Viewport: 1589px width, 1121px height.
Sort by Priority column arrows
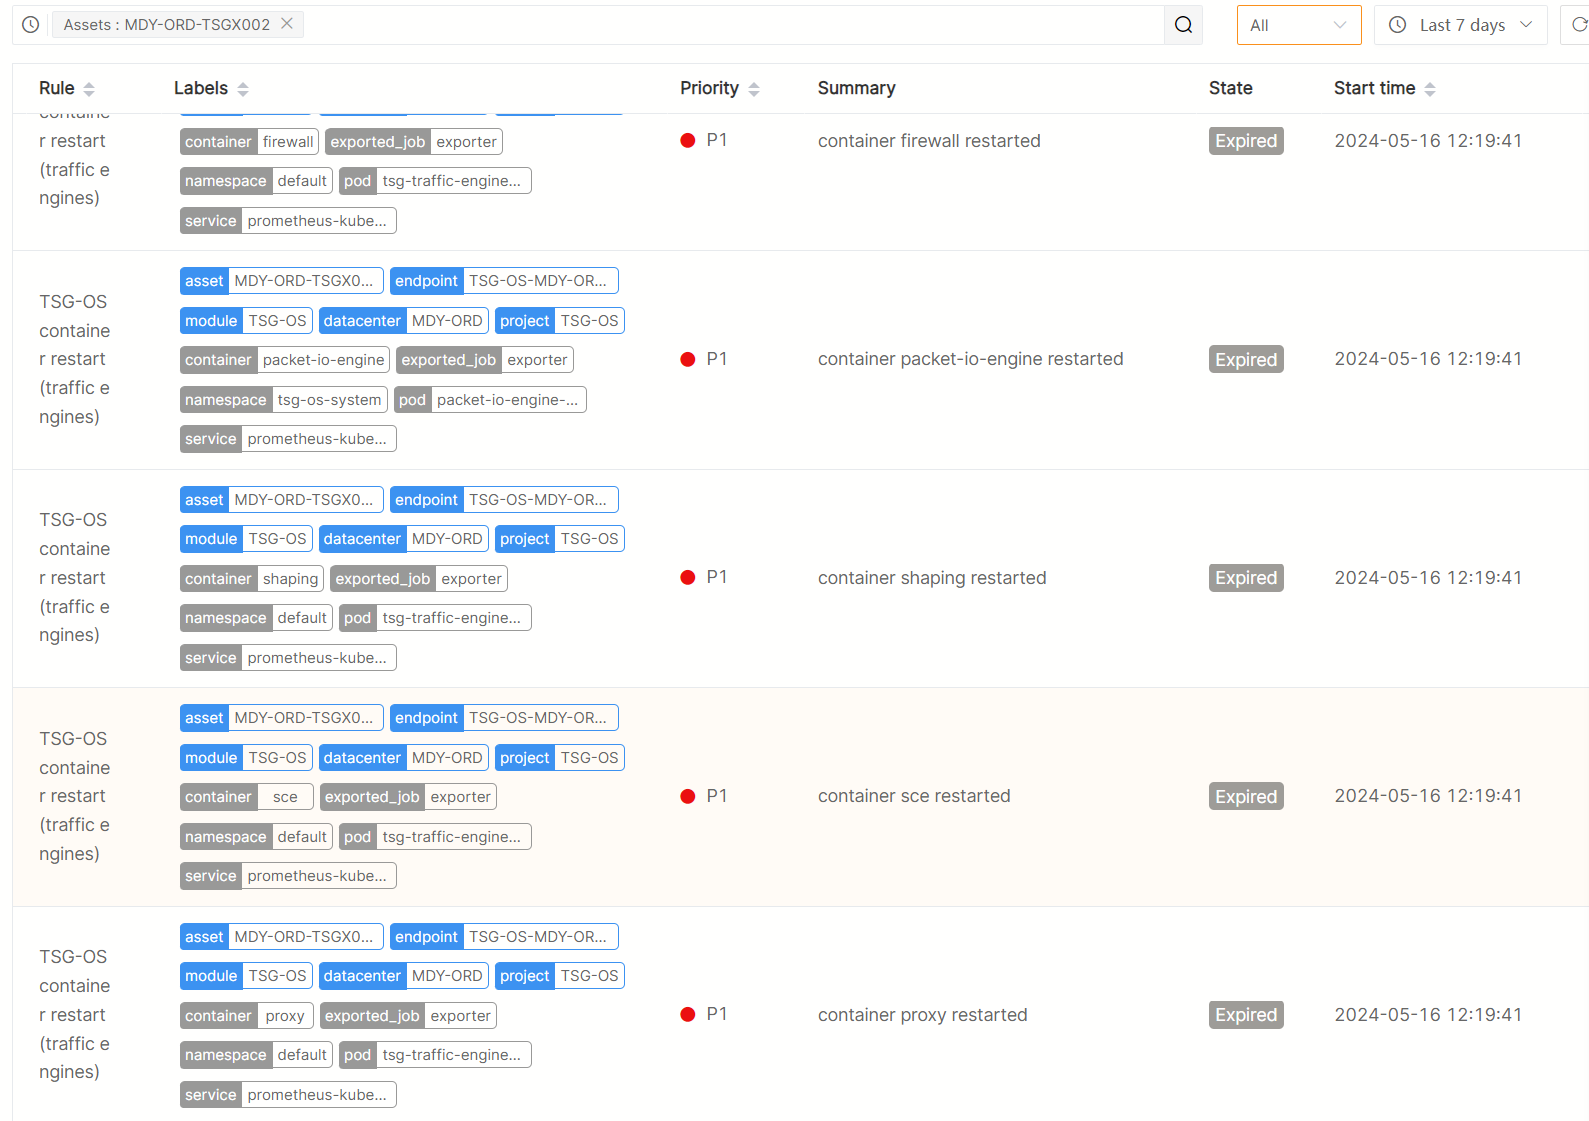coord(754,89)
